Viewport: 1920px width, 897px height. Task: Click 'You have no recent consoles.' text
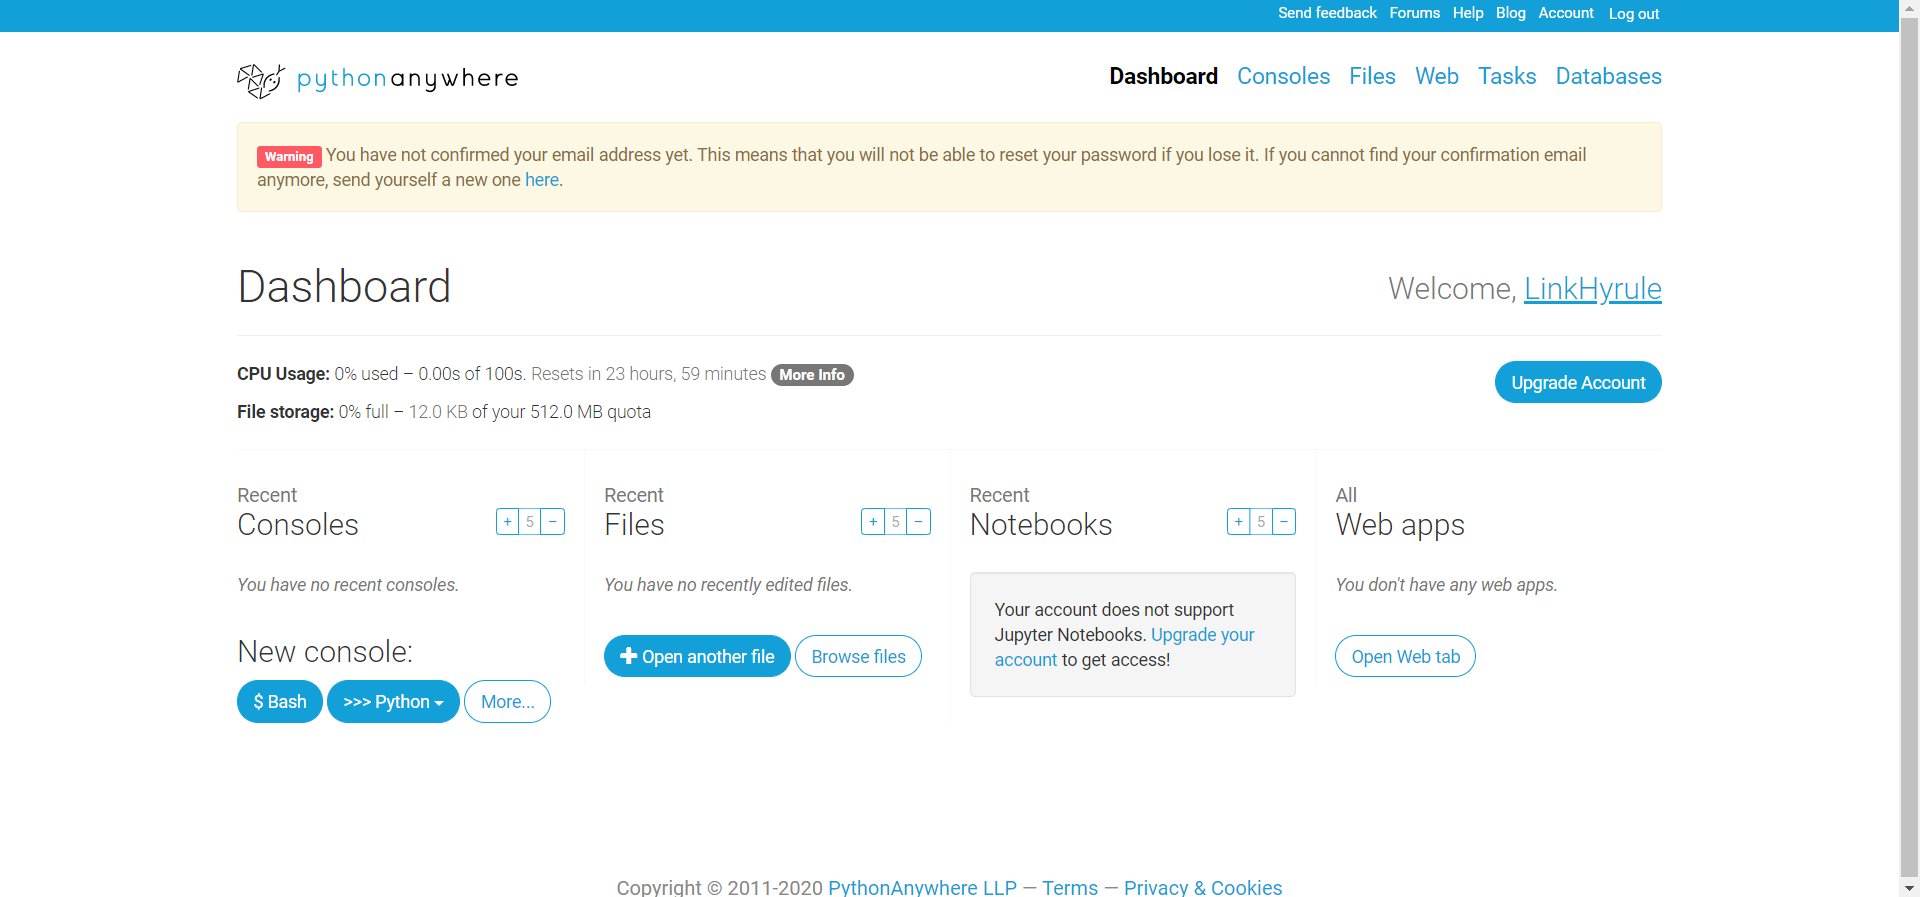click(348, 585)
